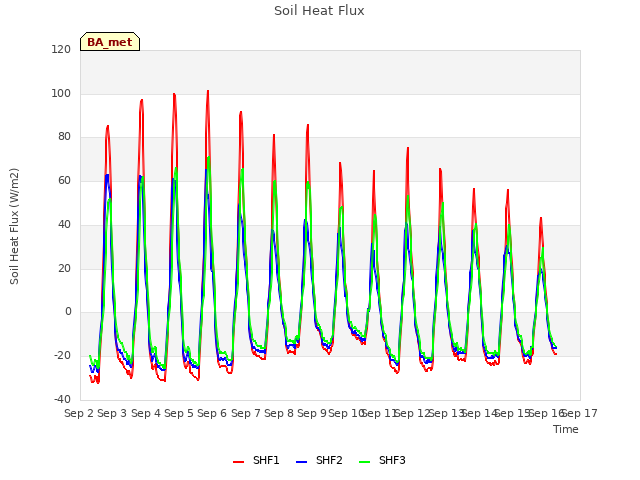The image size is (640, 480).
Task: Click the Sep 6 tick label
Action: (212, 413)
